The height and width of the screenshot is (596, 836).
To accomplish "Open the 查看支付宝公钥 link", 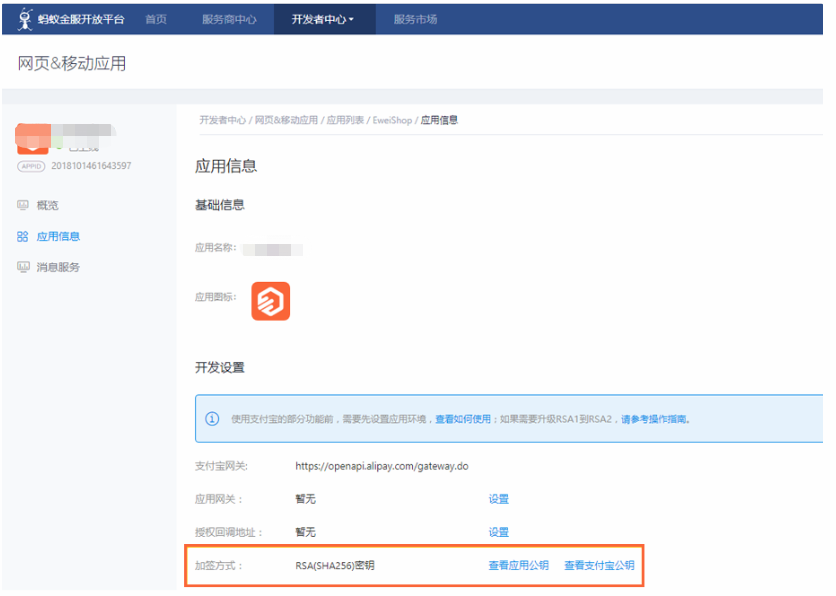I will (600, 566).
